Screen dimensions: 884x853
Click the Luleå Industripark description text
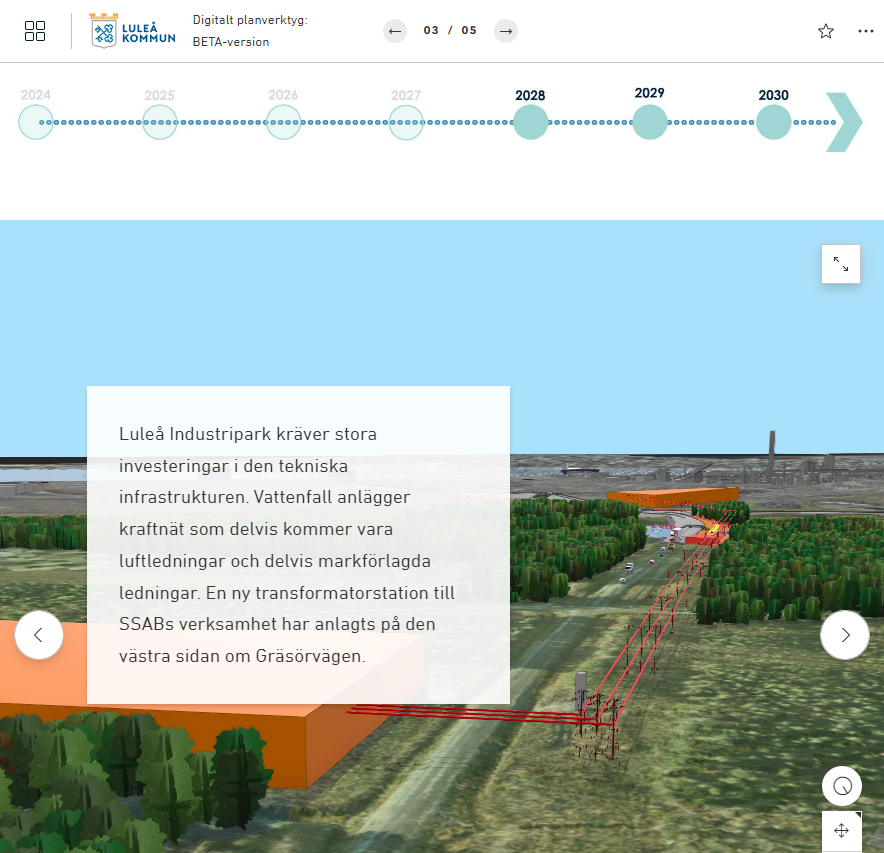287,545
